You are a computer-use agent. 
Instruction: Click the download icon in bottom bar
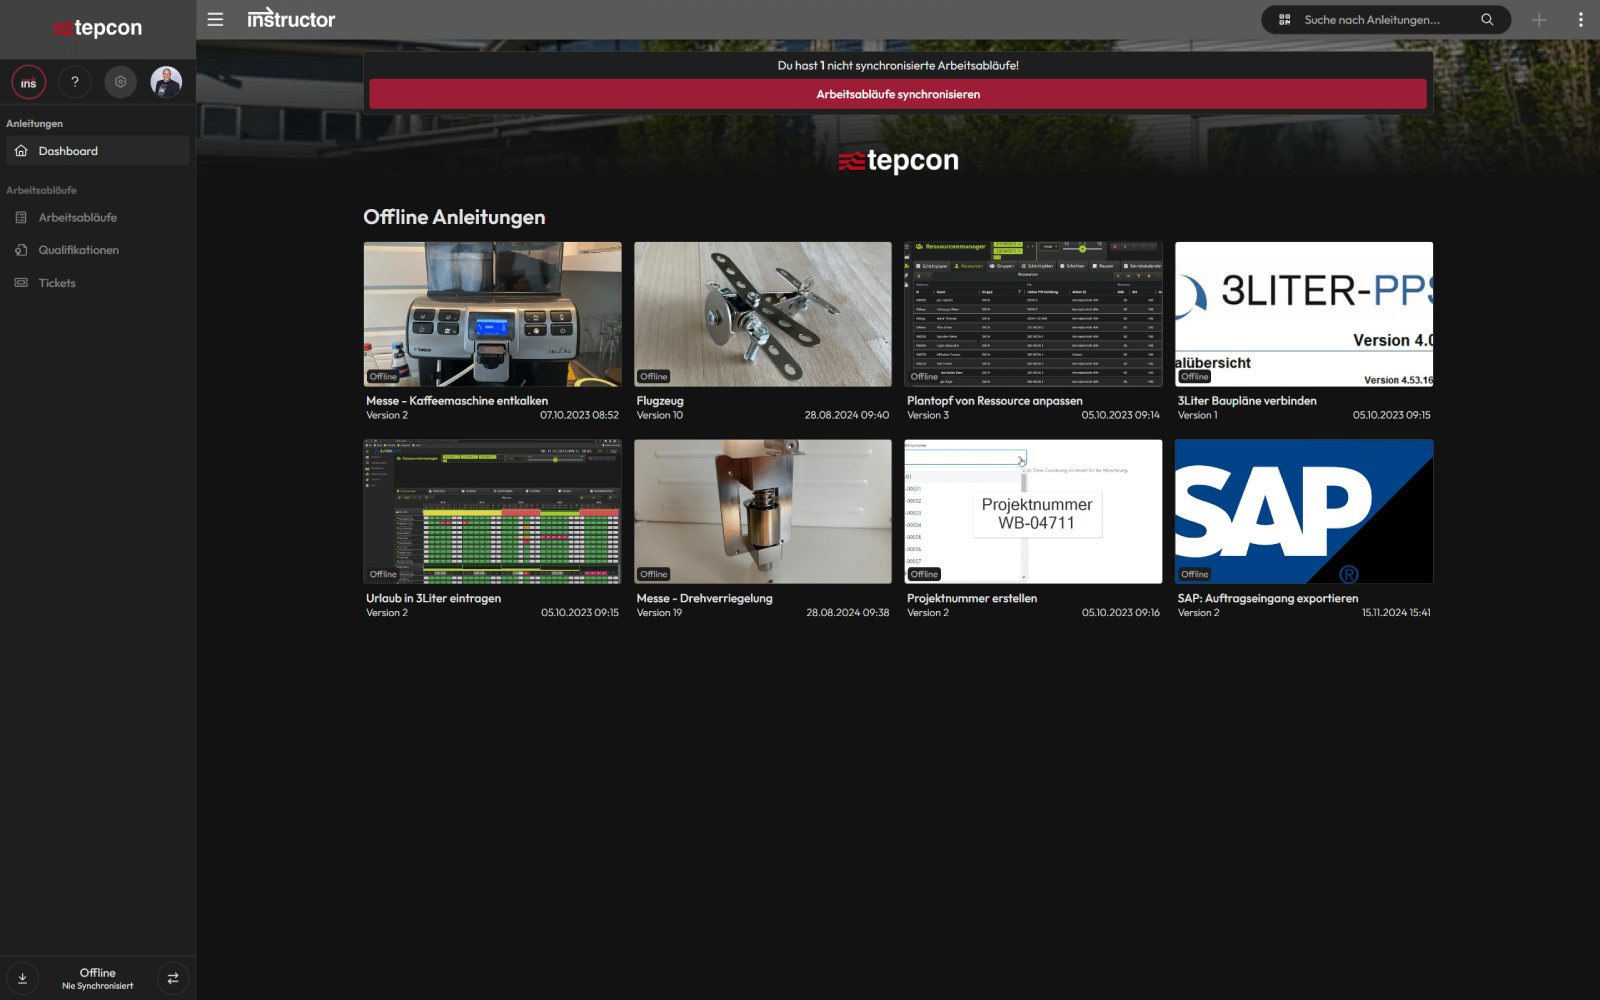click(22, 978)
